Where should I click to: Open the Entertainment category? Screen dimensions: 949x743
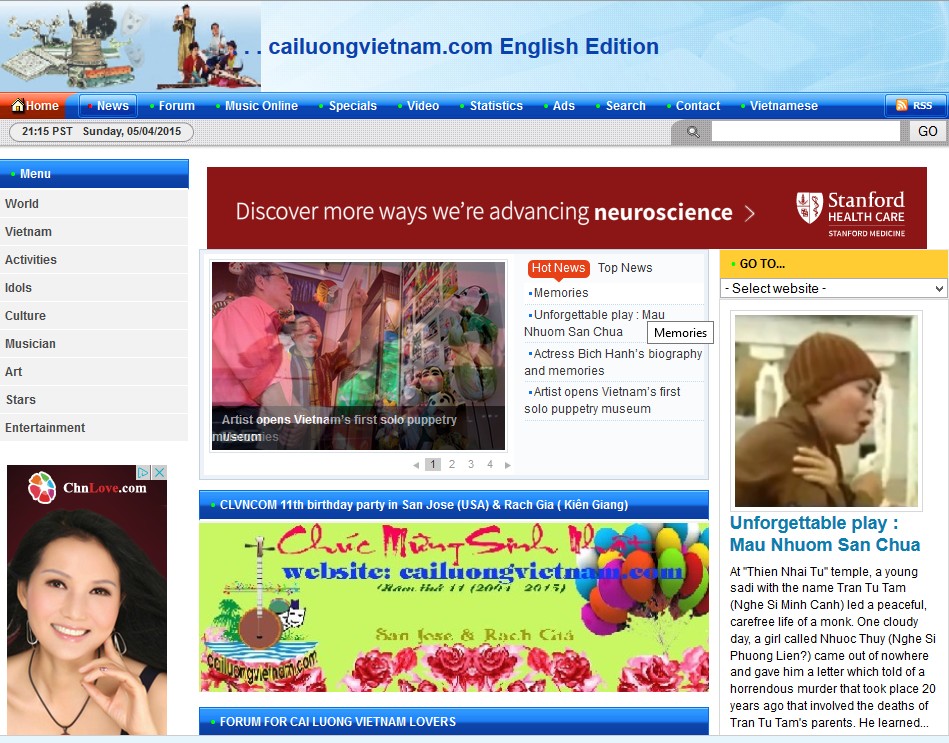pos(94,428)
